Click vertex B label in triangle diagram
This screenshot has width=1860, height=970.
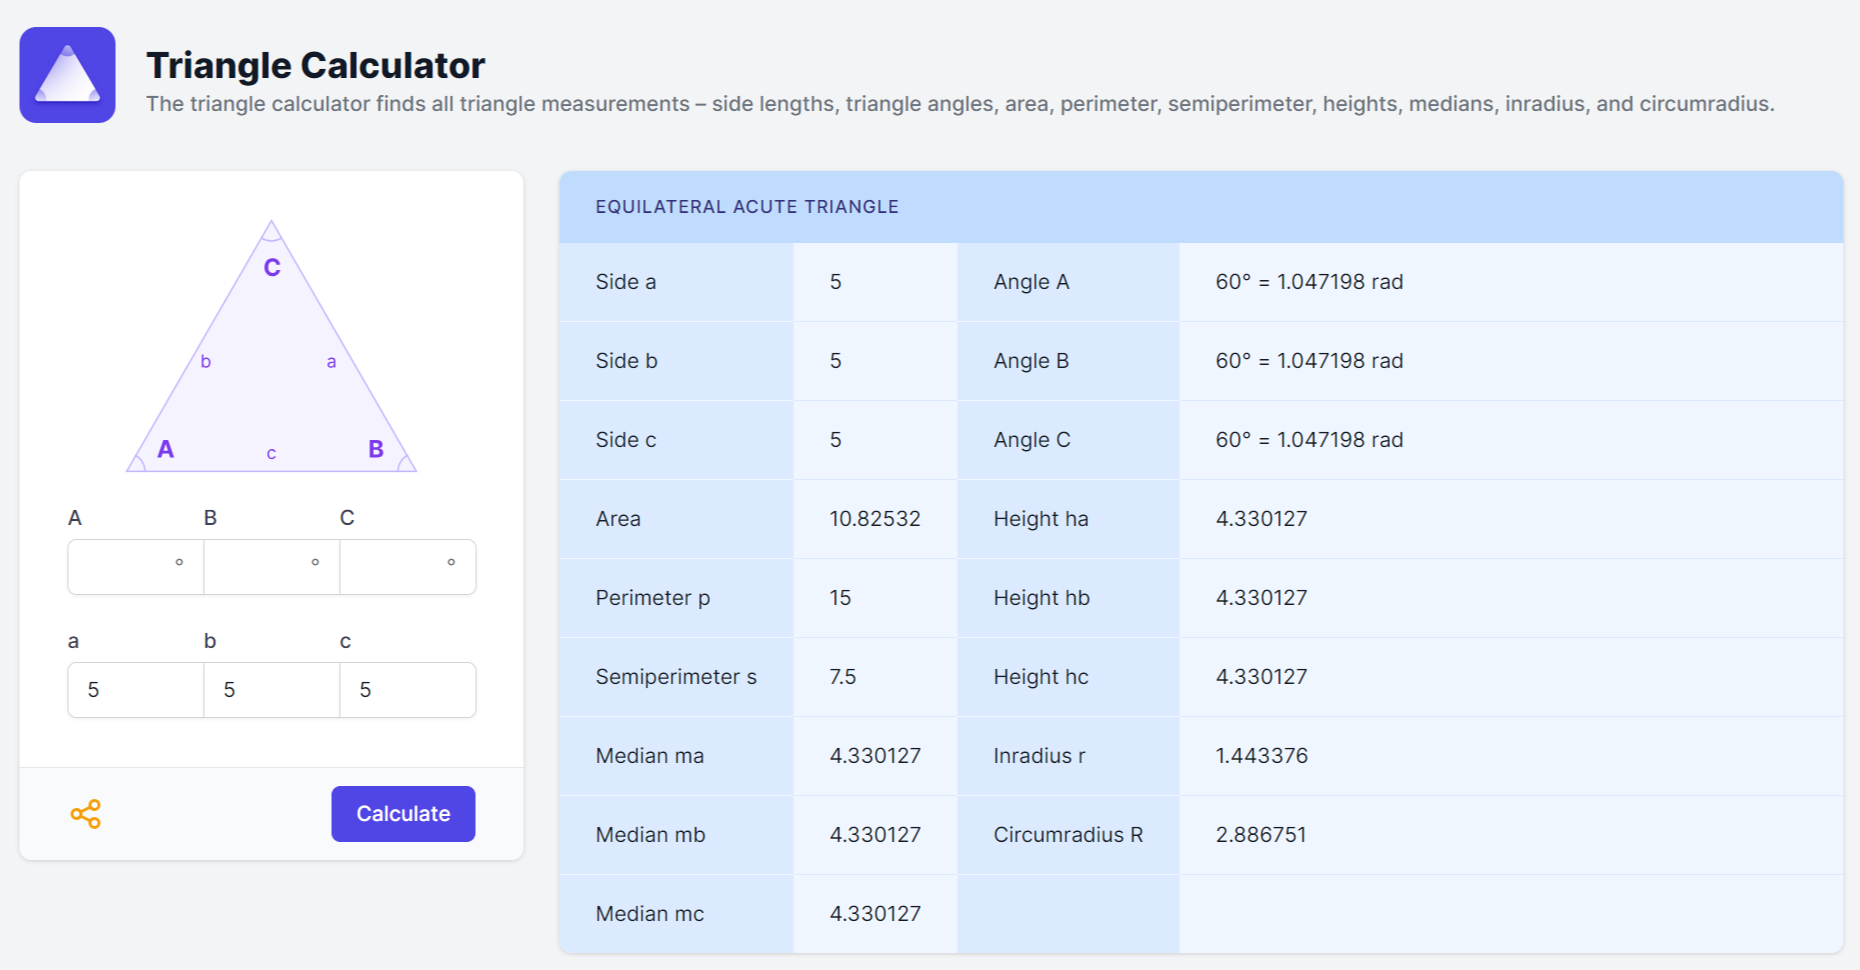tap(376, 450)
